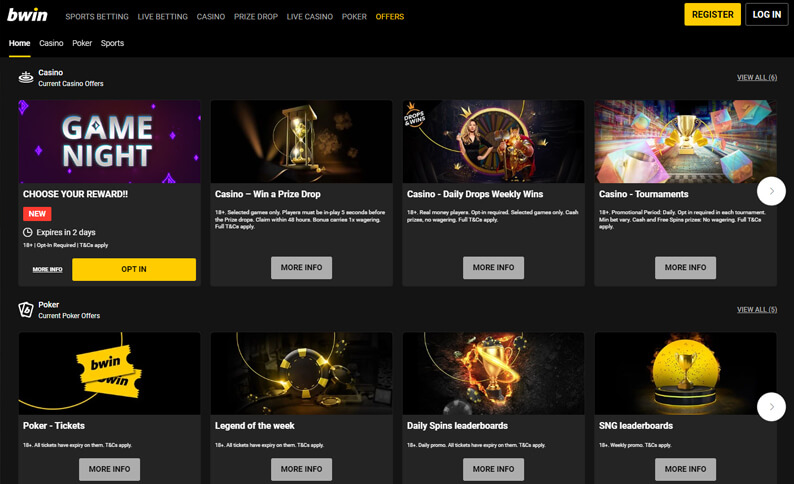Open the Poker Tickets bwin ticket image
The height and width of the screenshot is (484, 794).
click(x=109, y=374)
